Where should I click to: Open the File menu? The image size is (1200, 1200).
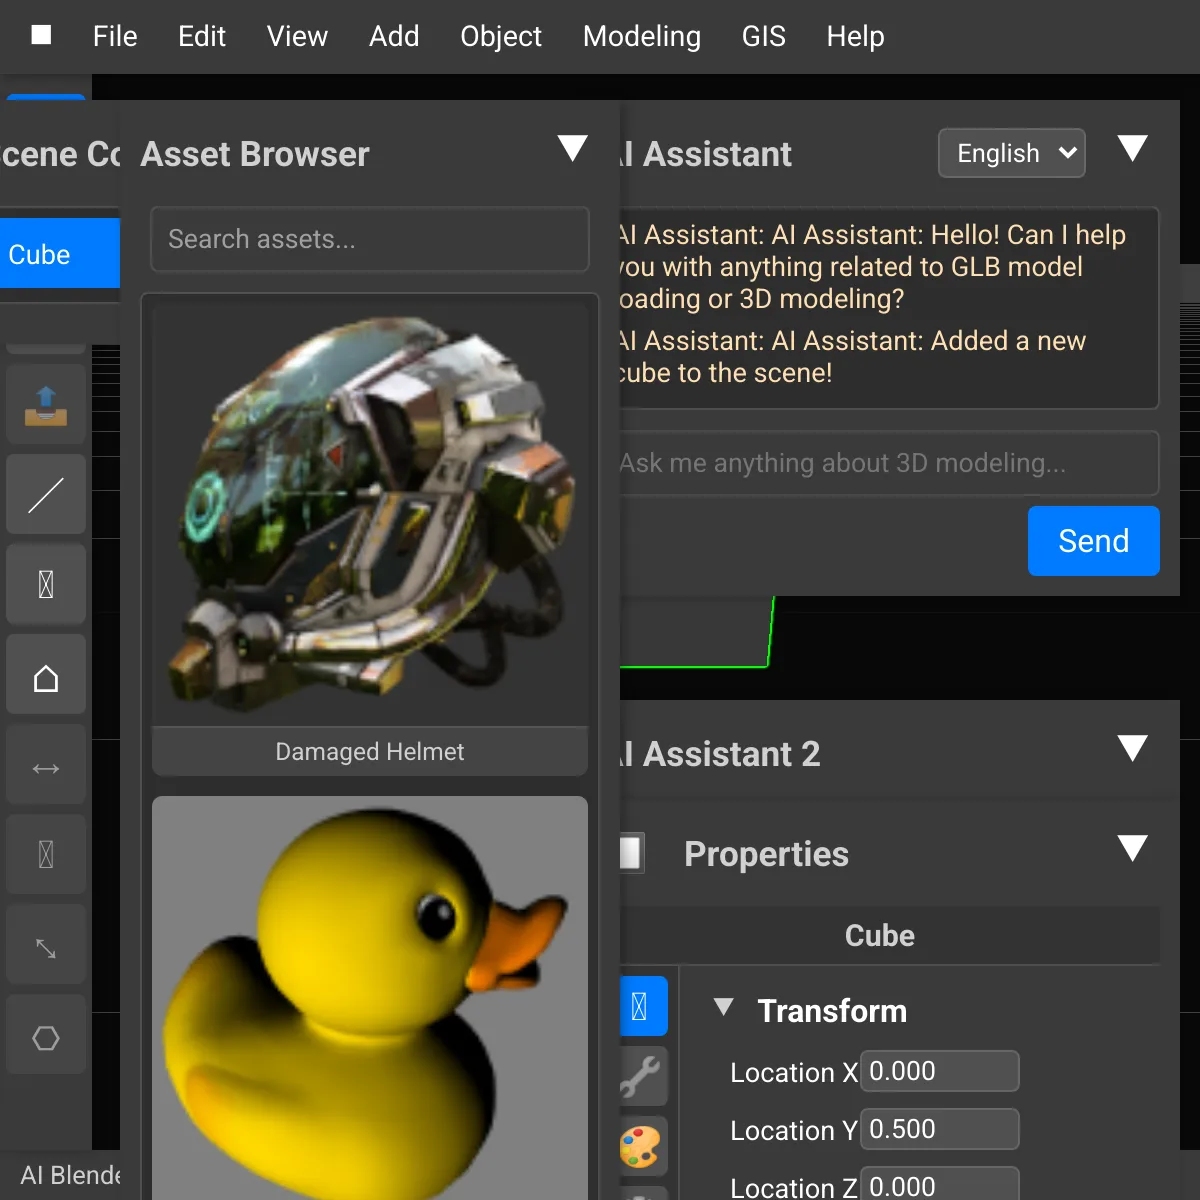(115, 36)
